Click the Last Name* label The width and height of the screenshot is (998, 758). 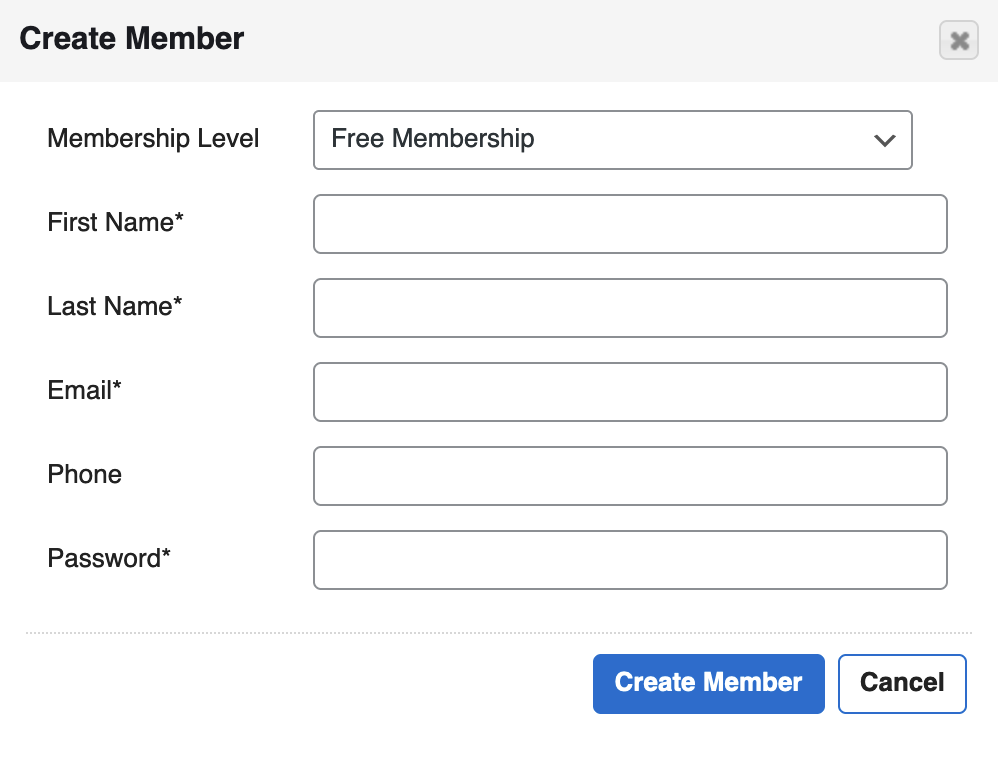(x=115, y=306)
